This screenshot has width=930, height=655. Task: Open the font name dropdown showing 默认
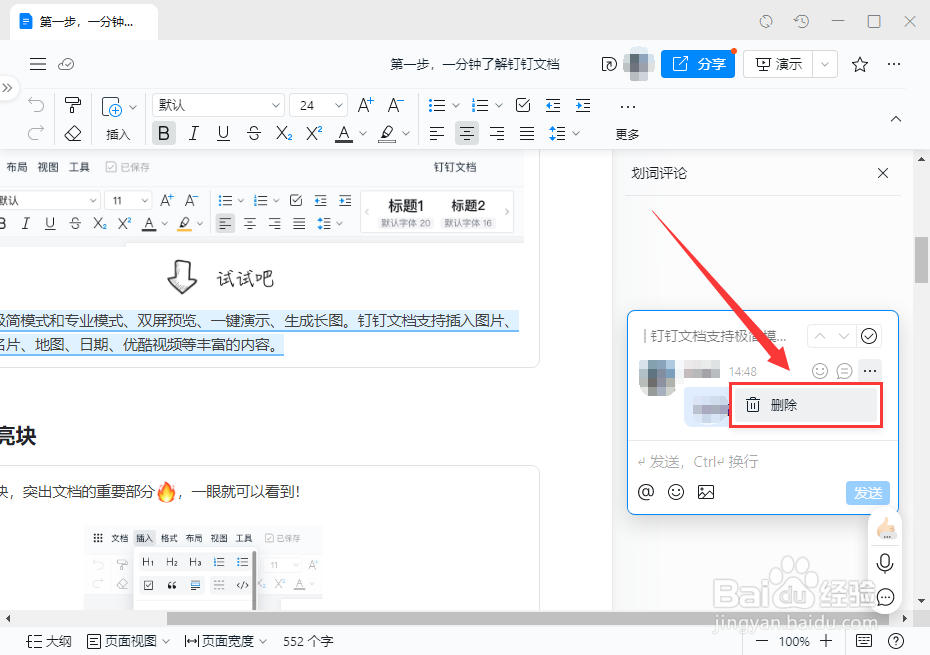(218, 106)
